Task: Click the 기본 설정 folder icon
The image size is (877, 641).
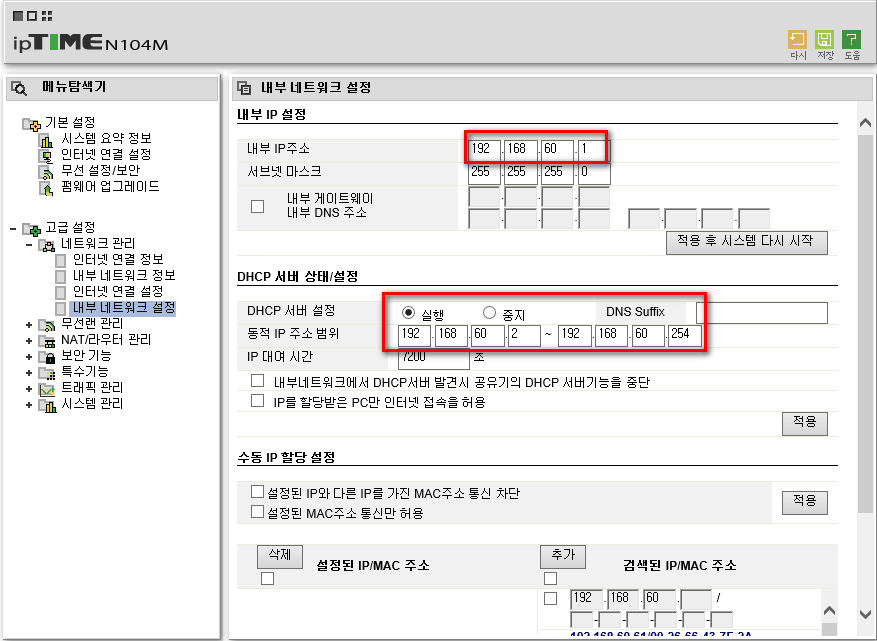Action: click(31, 124)
